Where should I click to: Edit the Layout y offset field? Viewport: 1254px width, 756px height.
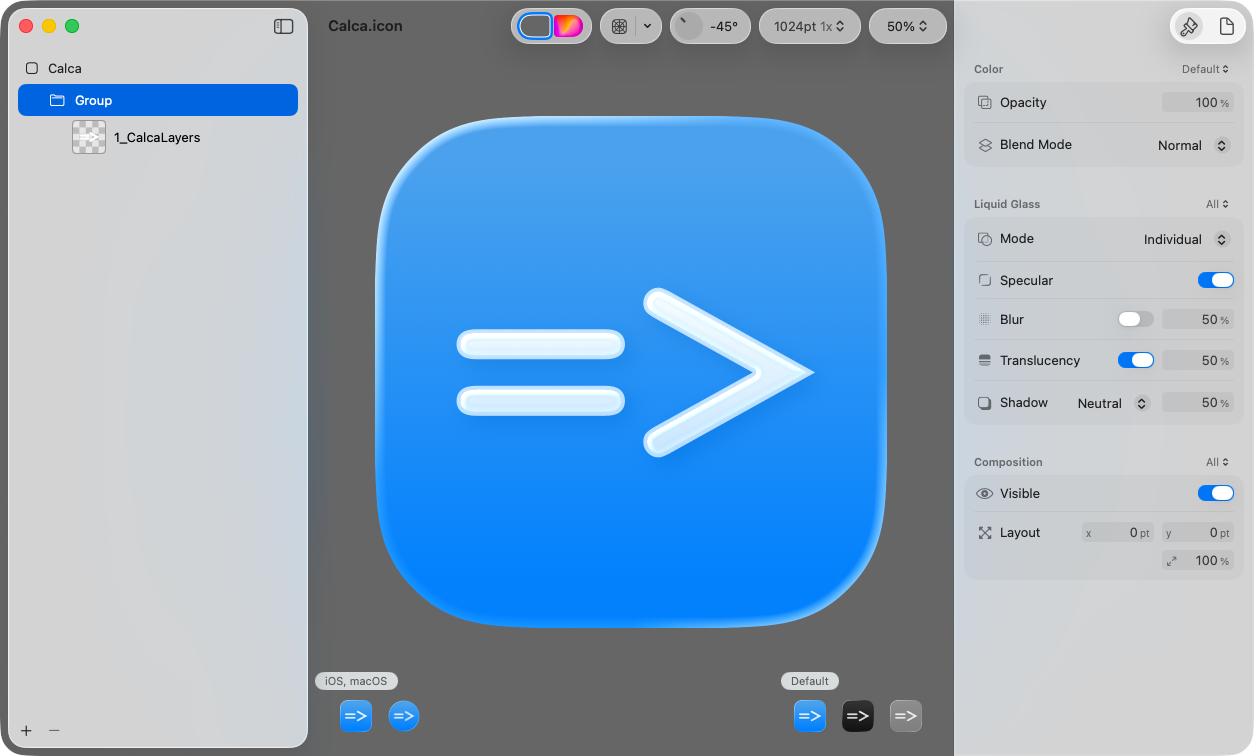[1198, 533]
